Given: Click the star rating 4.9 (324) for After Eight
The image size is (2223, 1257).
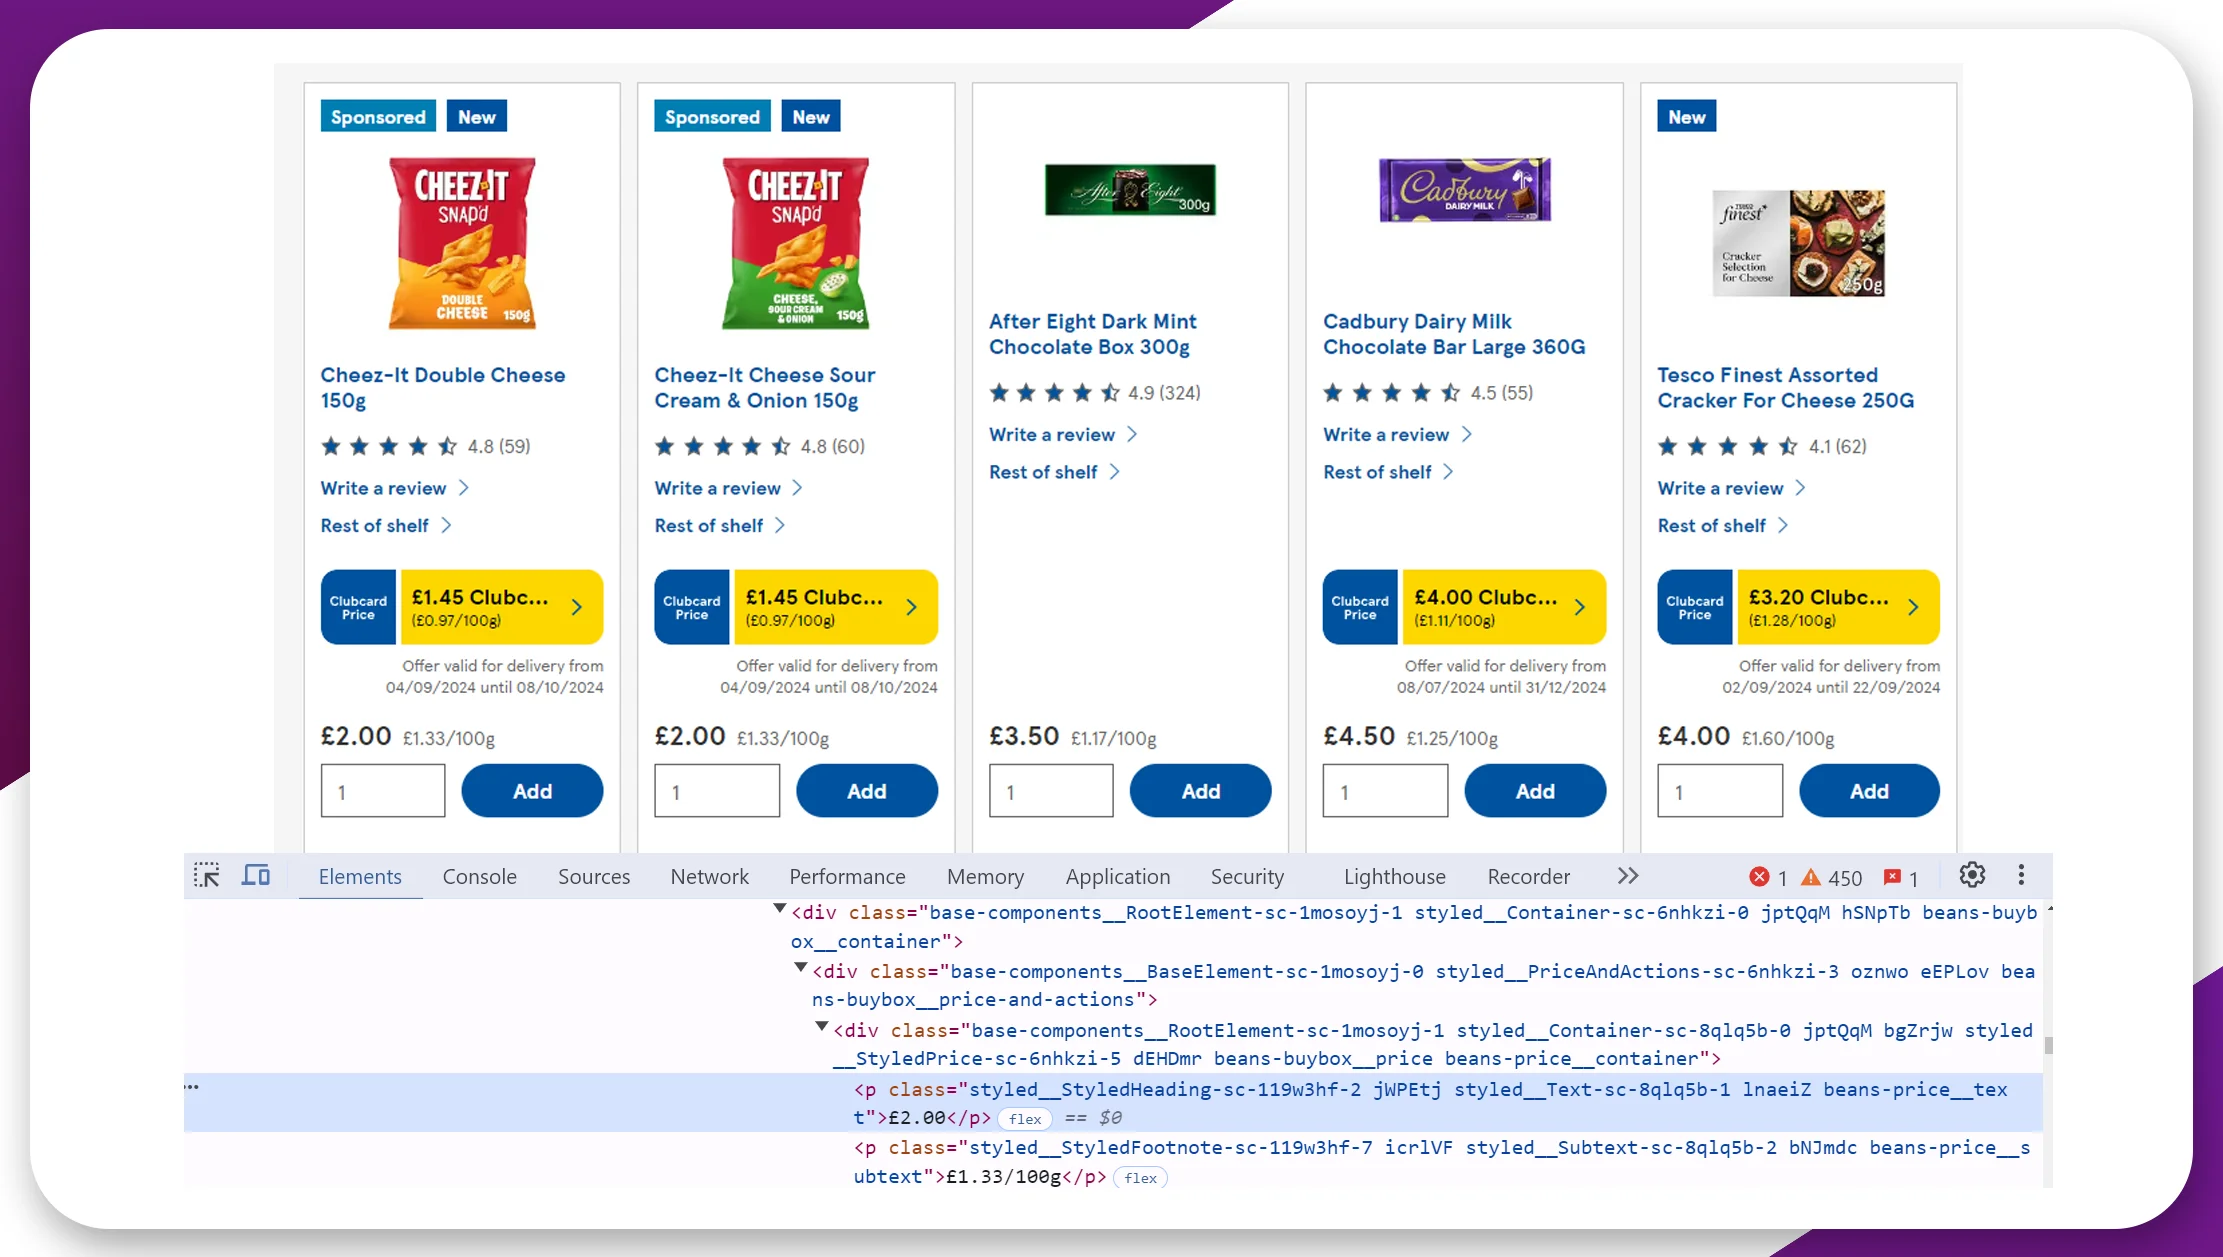Looking at the screenshot, I should (x=1095, y=393).
